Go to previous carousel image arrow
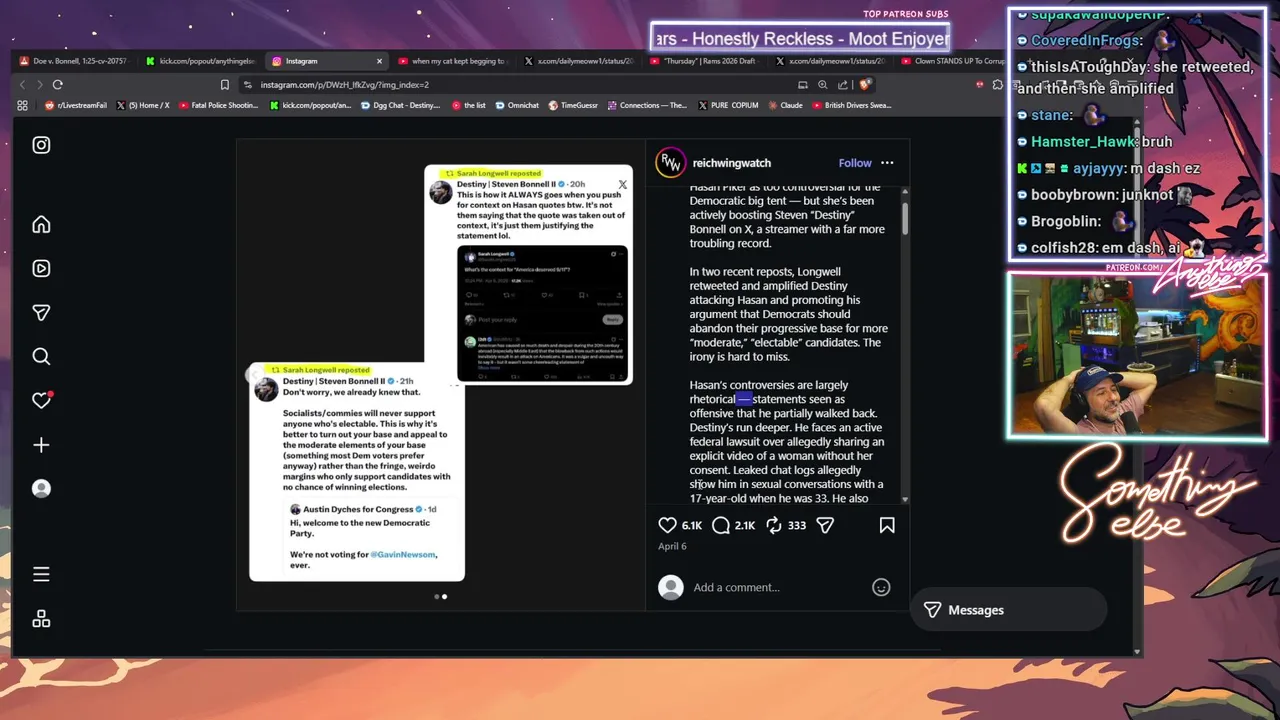This screenshot has width=1280, height=720. pos(253,375)
